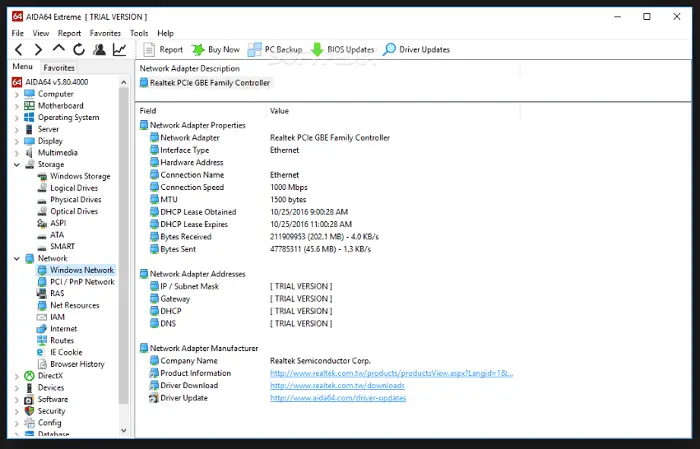Select the RAS tree icon

click(x=42, y=293)
